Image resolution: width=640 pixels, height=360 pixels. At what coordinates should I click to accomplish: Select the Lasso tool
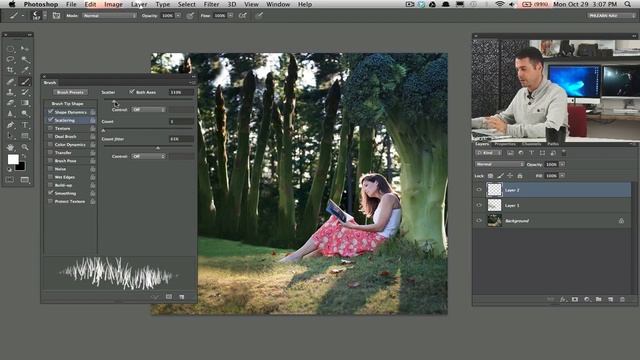10,60
